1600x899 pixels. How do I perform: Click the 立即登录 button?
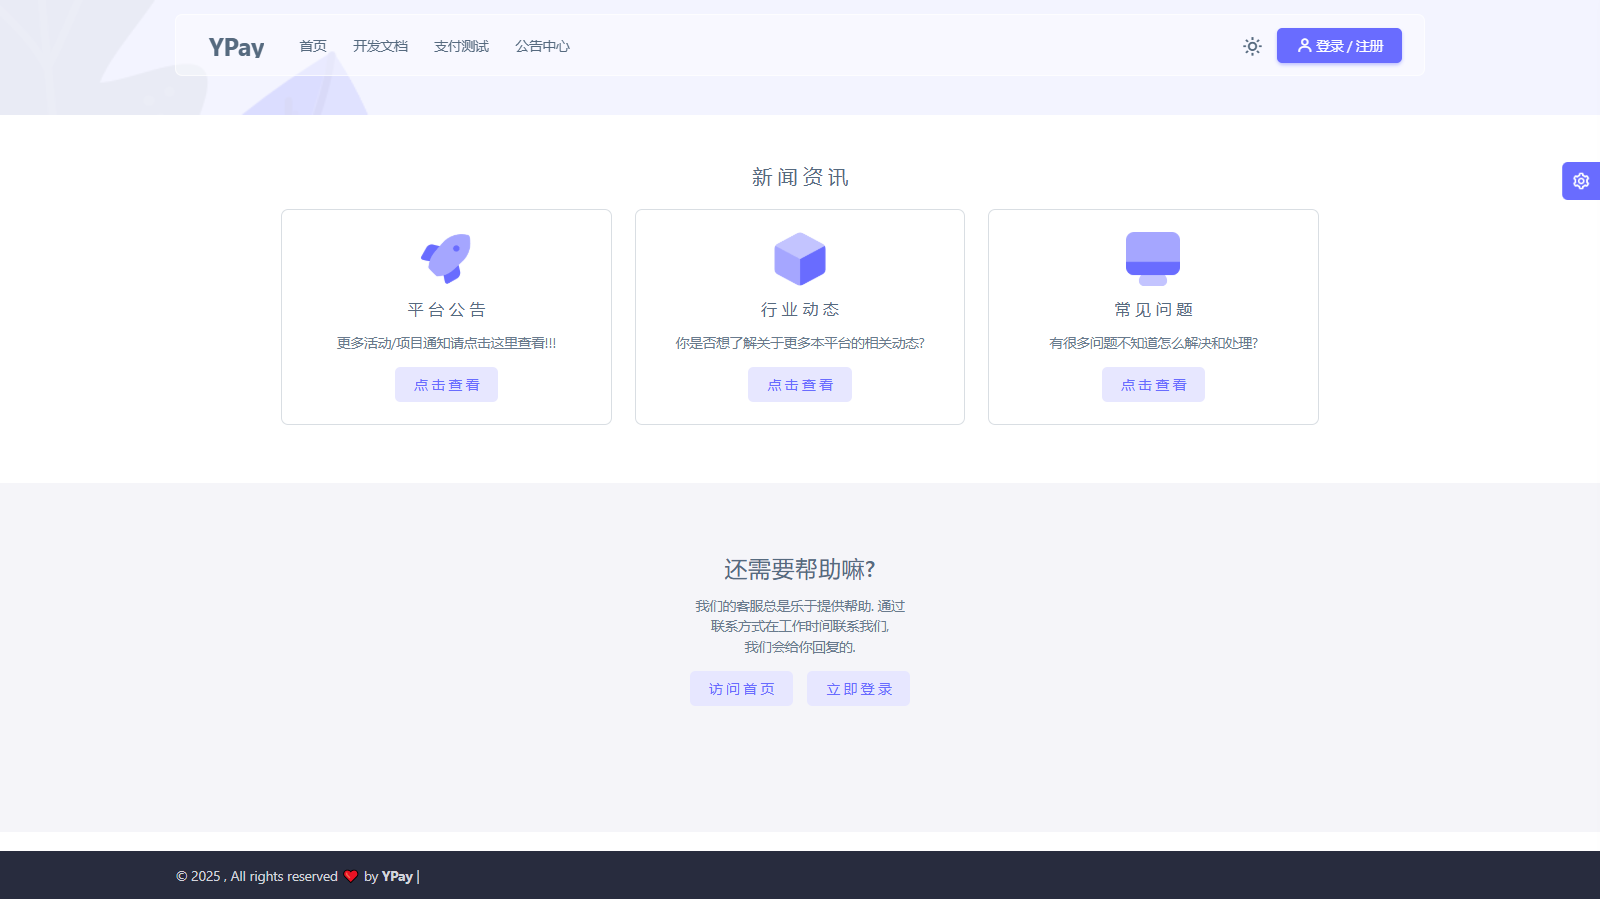click(x=858, y=689)
